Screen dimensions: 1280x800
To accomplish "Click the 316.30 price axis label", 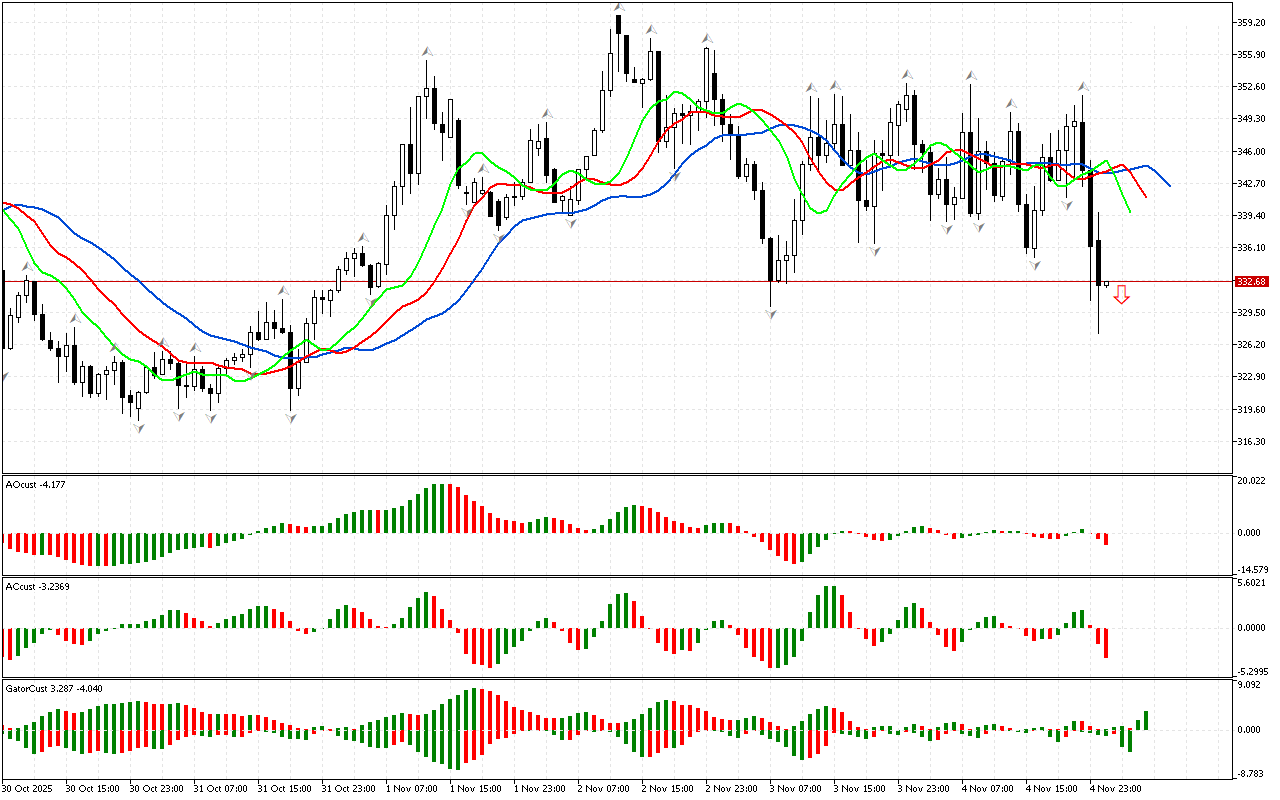I will coord(1252,442).
